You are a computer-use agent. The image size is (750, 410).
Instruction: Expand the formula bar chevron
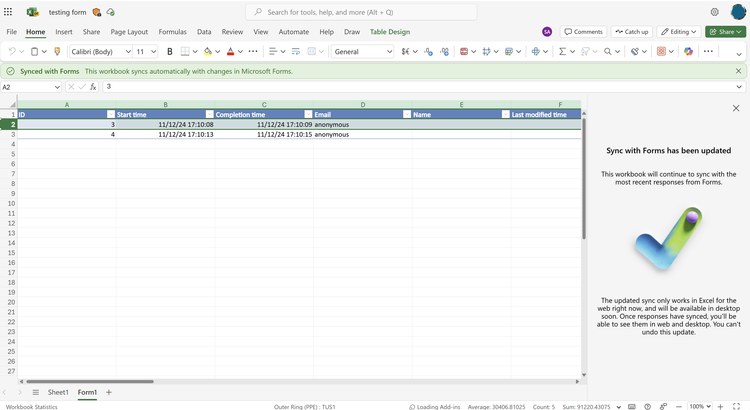739,87
